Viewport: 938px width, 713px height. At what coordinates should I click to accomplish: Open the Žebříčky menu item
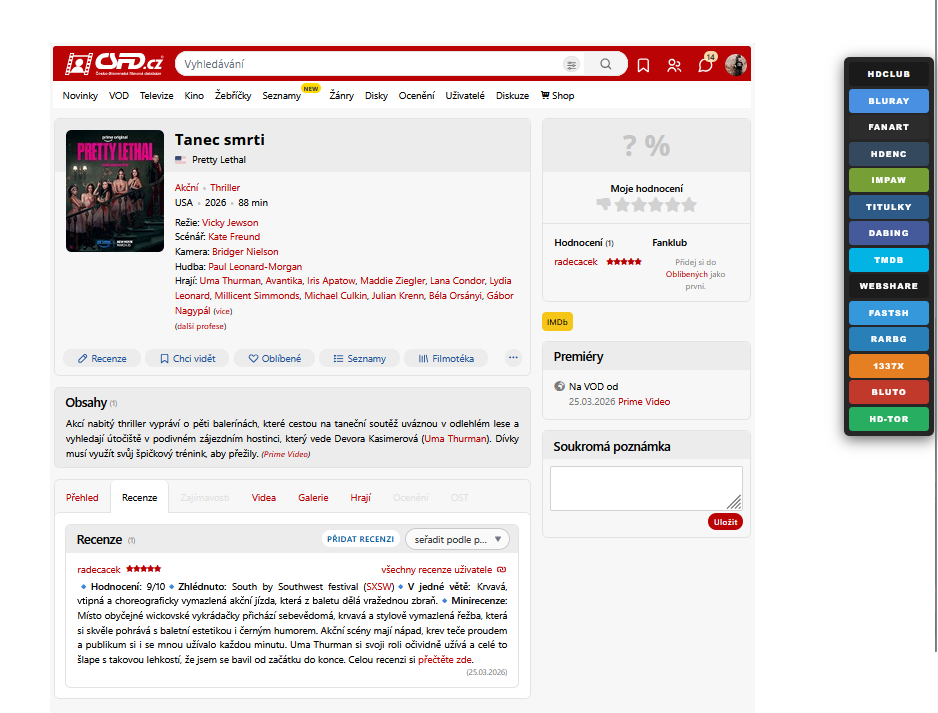(x=233, y=96)
